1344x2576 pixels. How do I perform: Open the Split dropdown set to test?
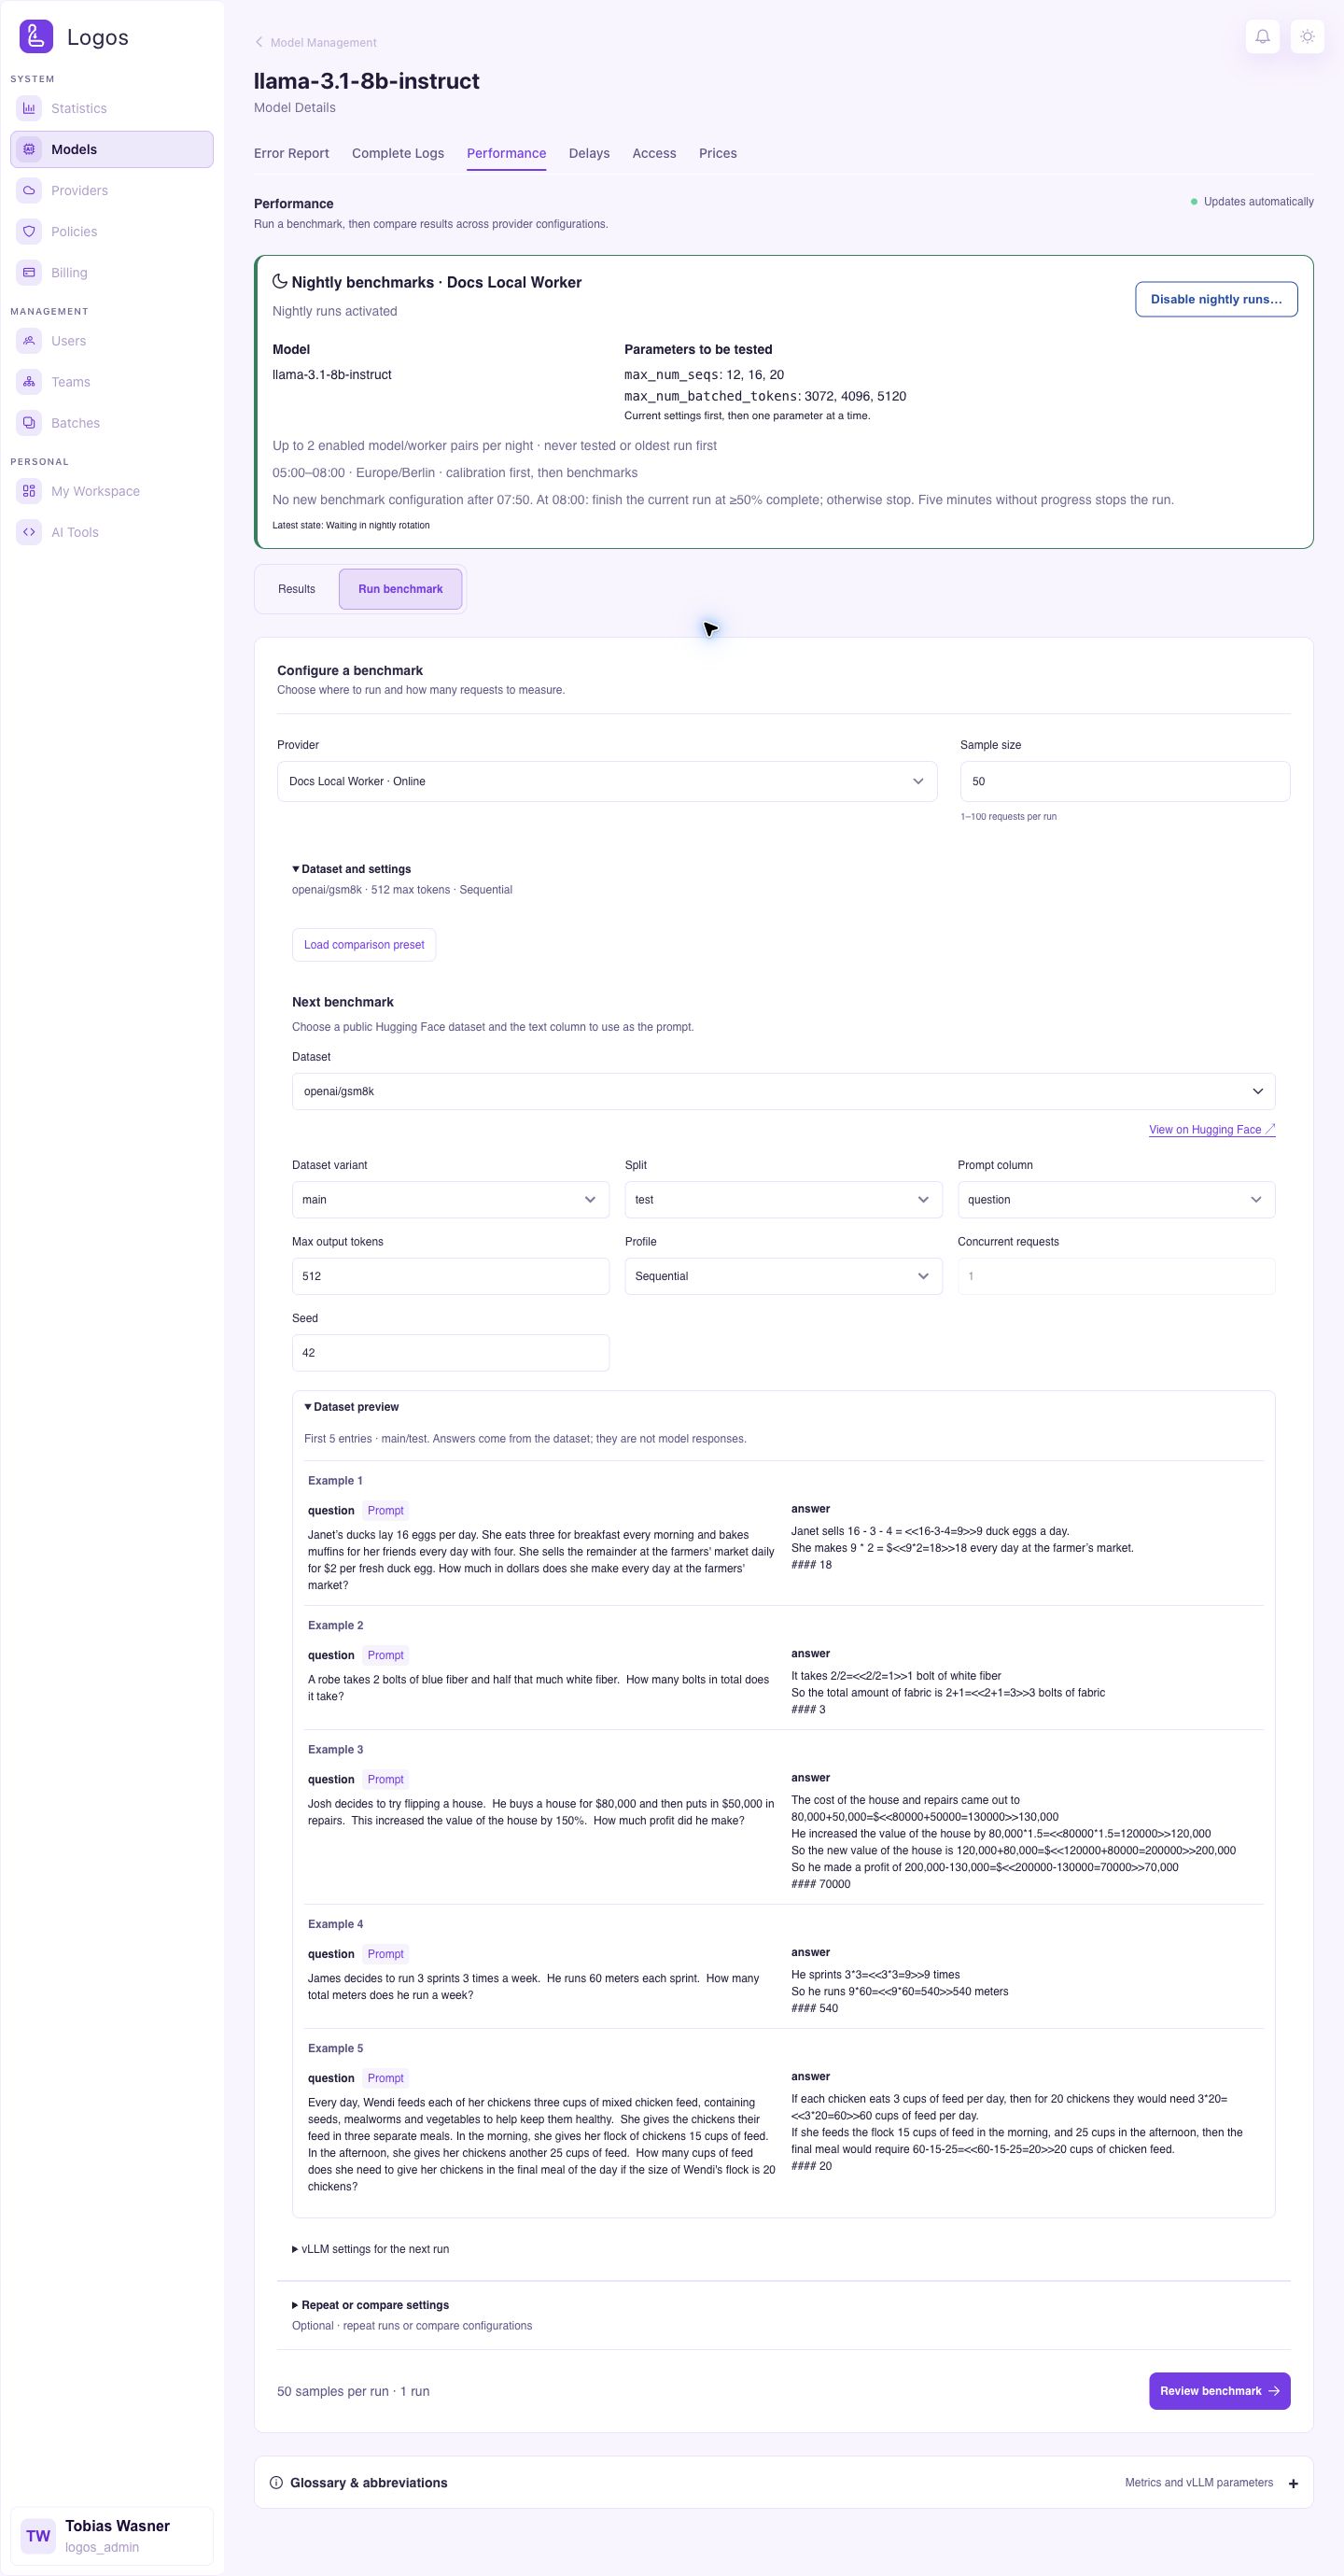click(783, 1200)
